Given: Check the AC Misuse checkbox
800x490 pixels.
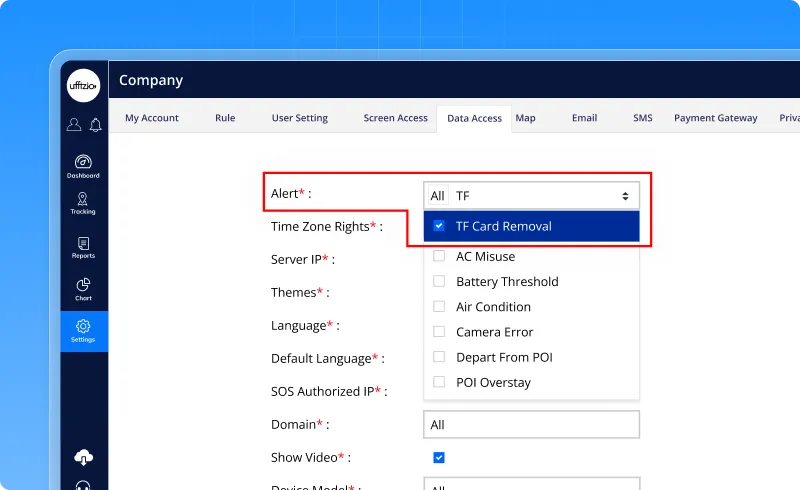Looking at the screenshot, I should click(439, 256).
